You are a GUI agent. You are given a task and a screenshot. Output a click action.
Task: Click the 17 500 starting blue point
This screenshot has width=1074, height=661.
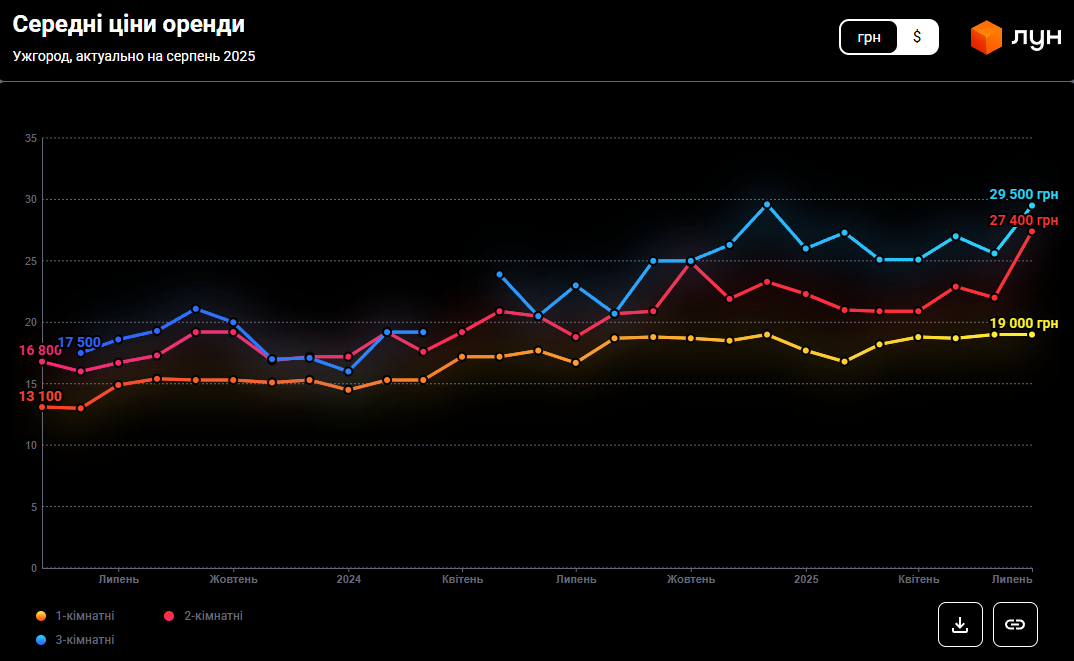81,353
